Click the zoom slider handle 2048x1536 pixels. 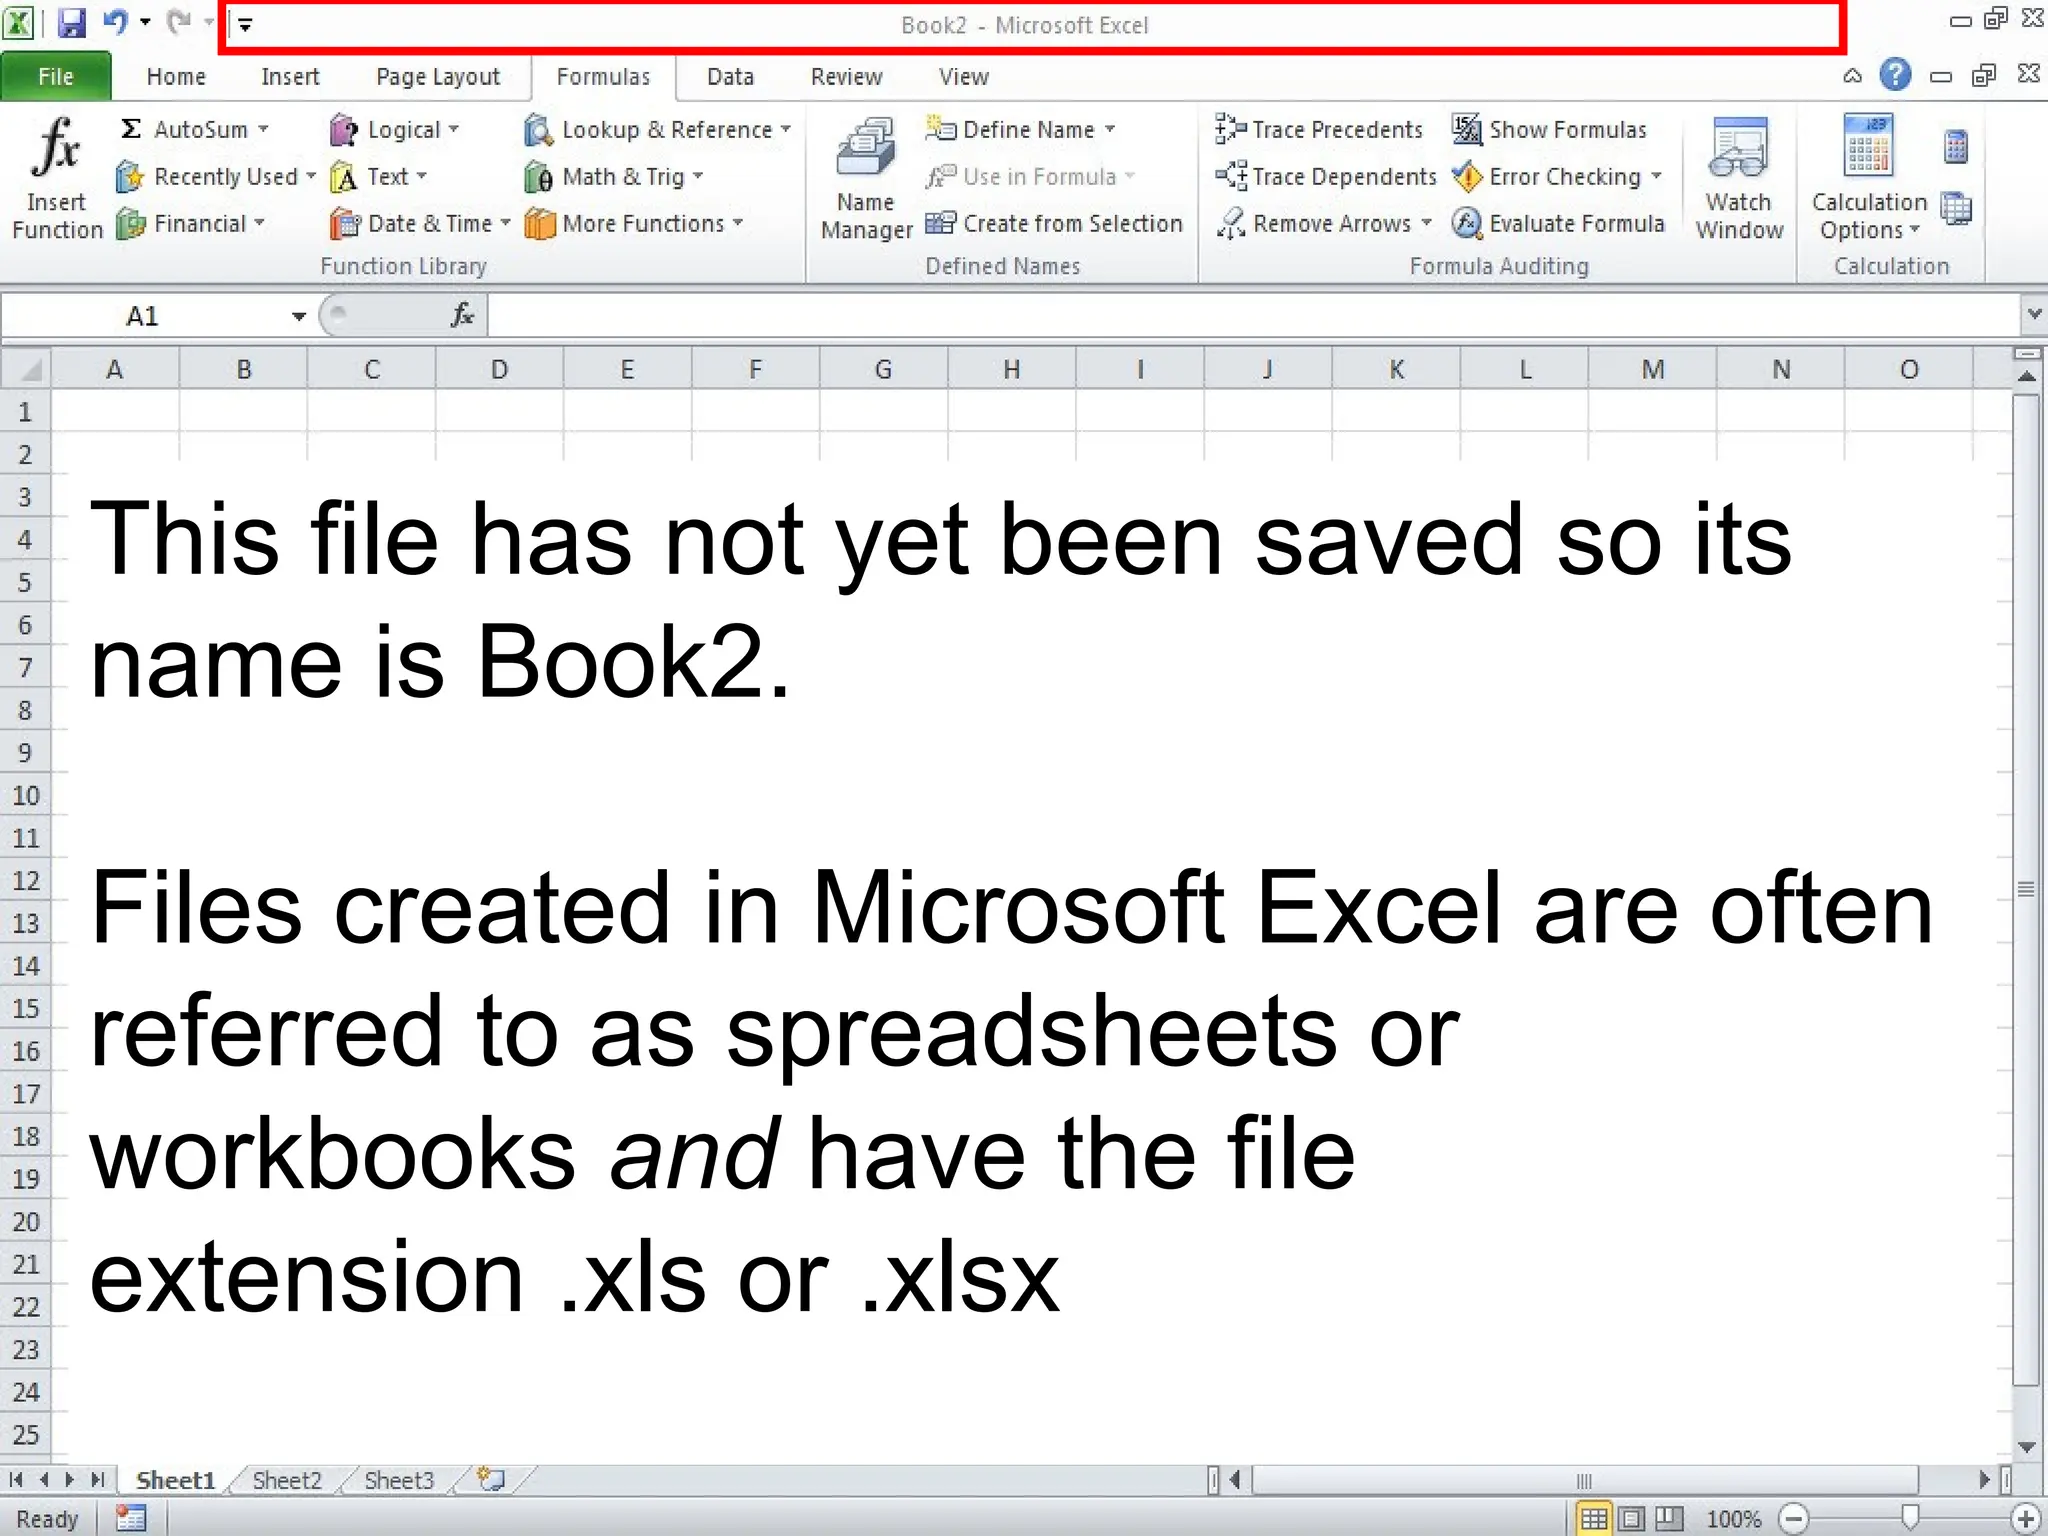pyautogui.click(x=1910, y=1519)
